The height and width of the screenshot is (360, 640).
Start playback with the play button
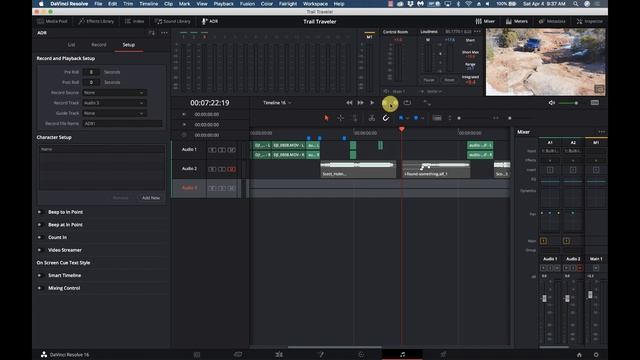point(372,103)
